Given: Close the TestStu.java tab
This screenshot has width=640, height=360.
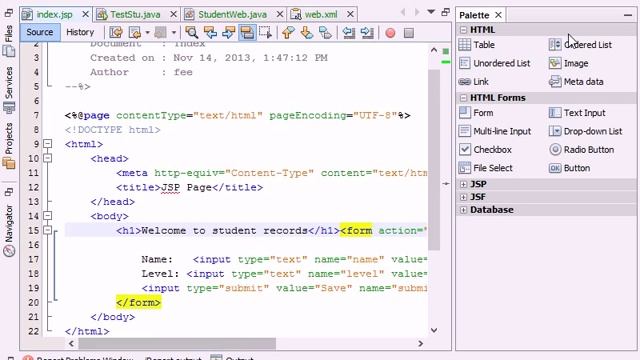Looking at the screenshot, I should point(173,14).
